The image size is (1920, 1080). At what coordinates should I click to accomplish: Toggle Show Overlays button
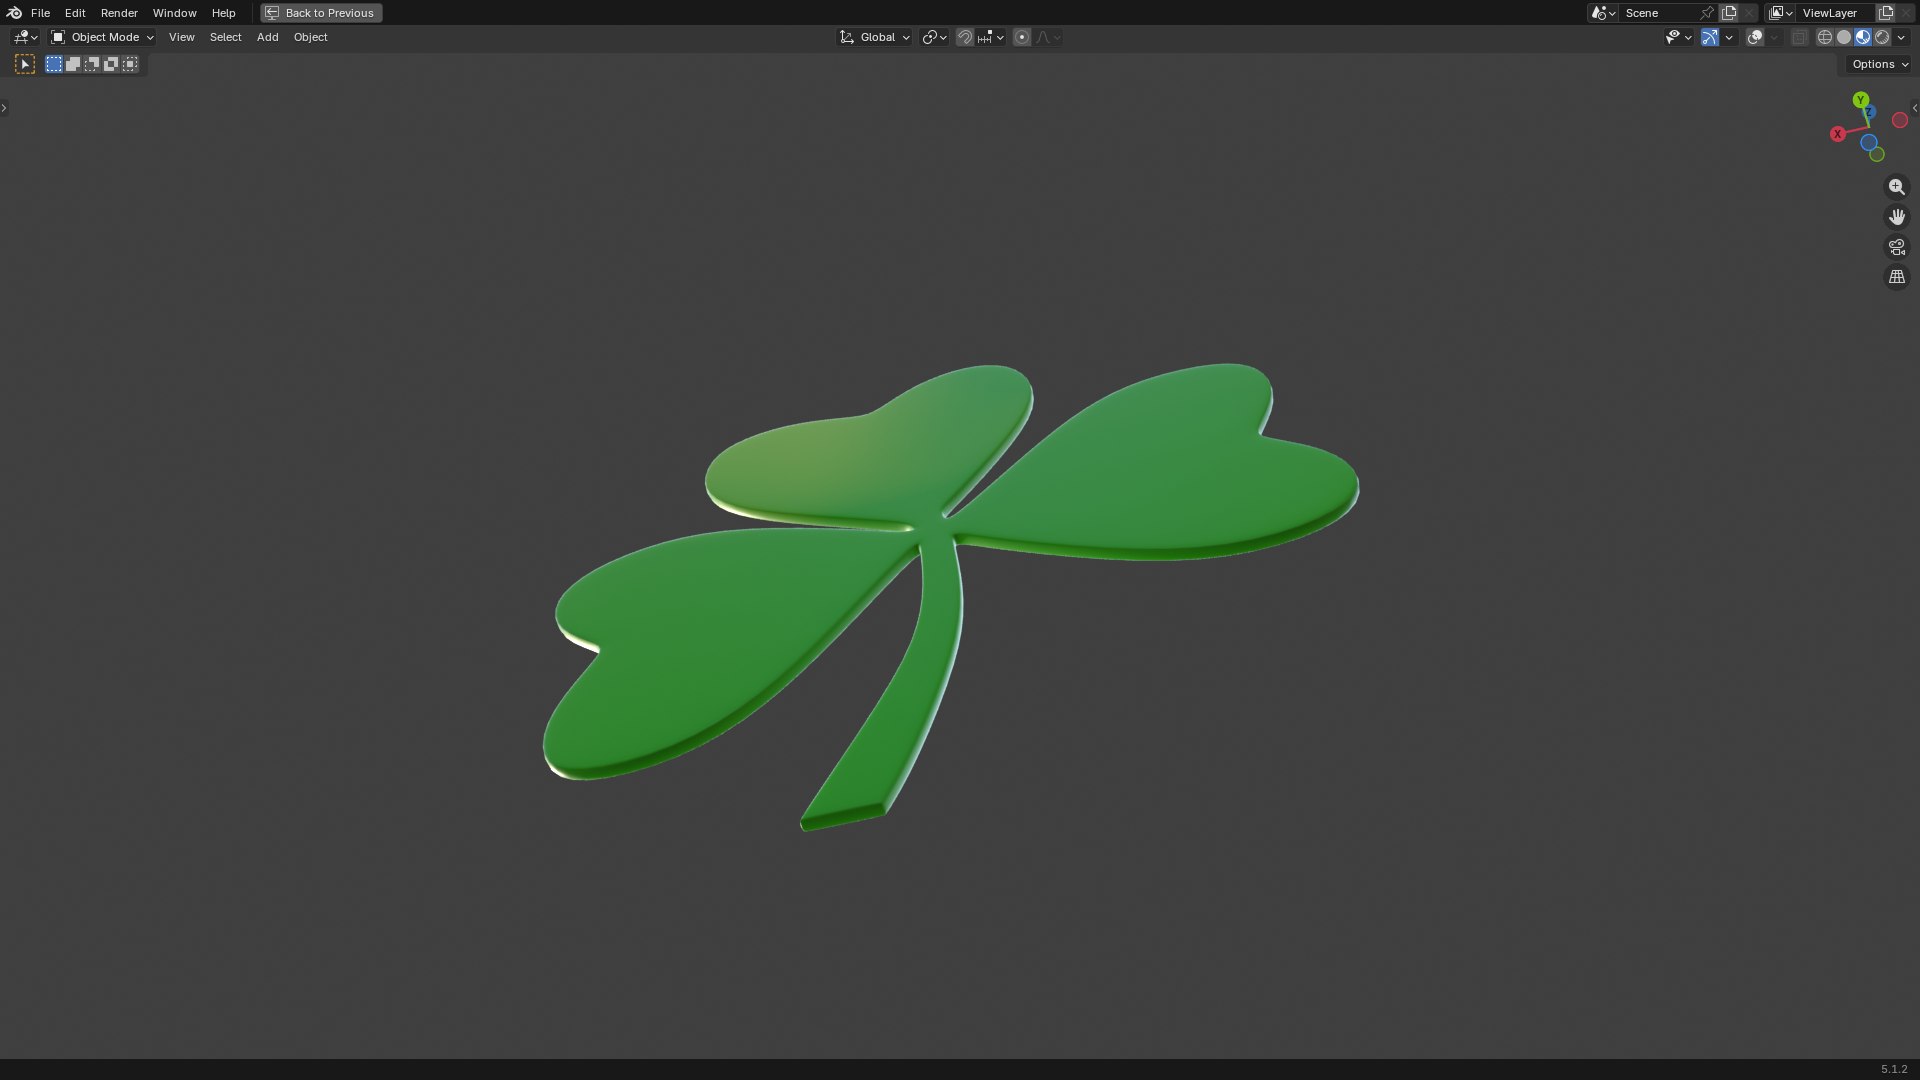1755,37
